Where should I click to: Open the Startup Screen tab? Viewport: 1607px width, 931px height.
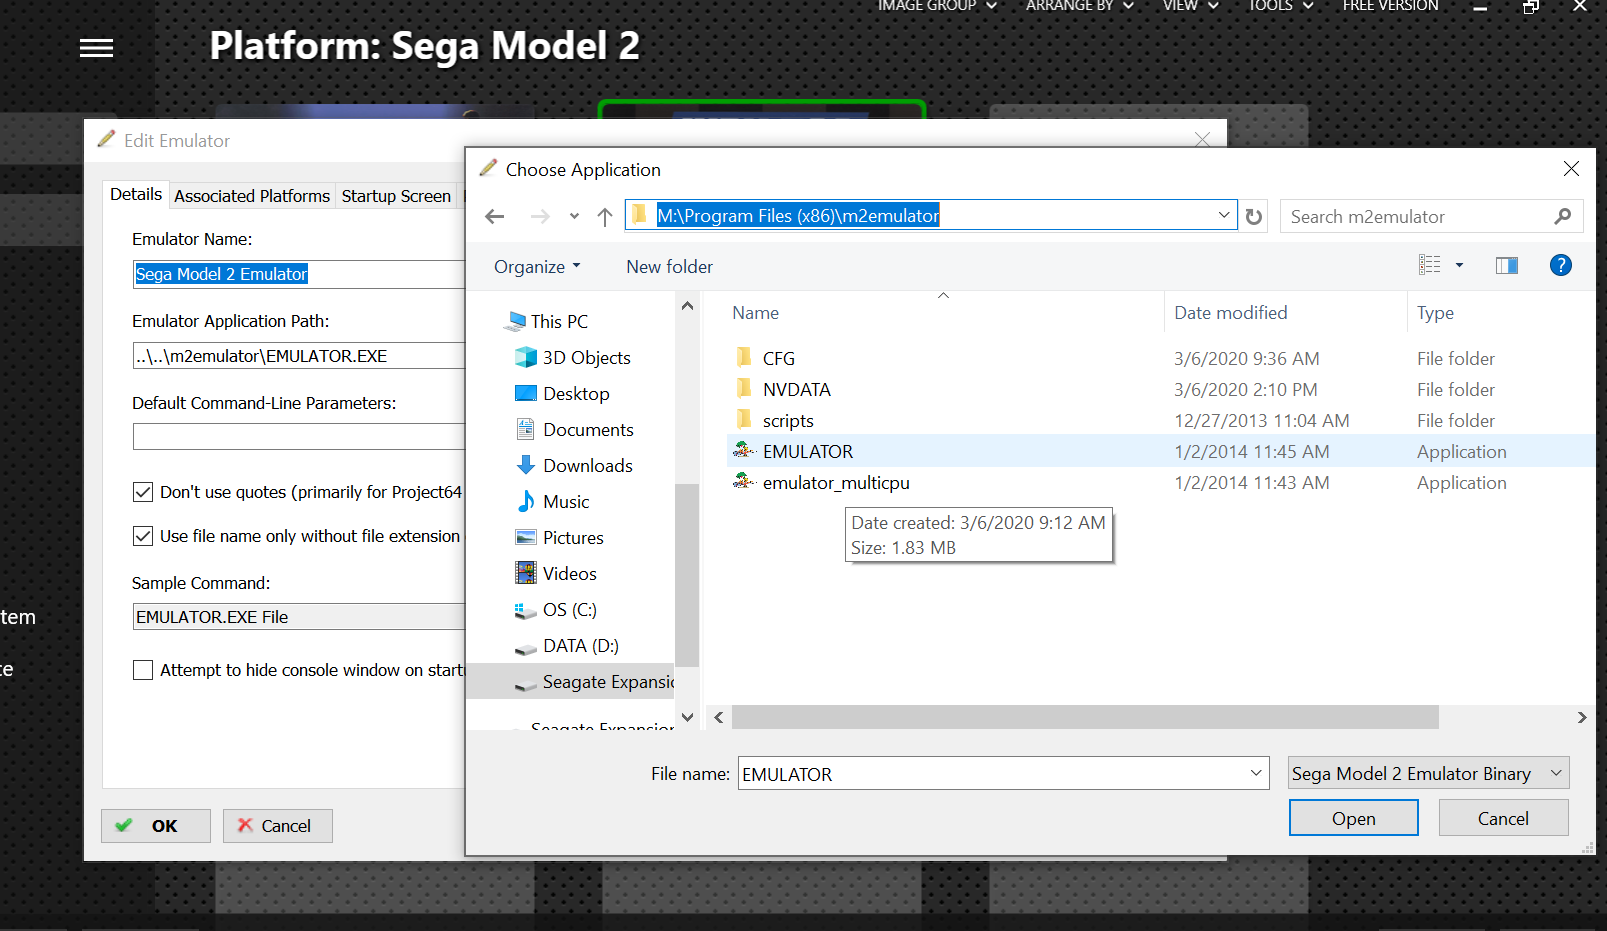pos(396,196)
